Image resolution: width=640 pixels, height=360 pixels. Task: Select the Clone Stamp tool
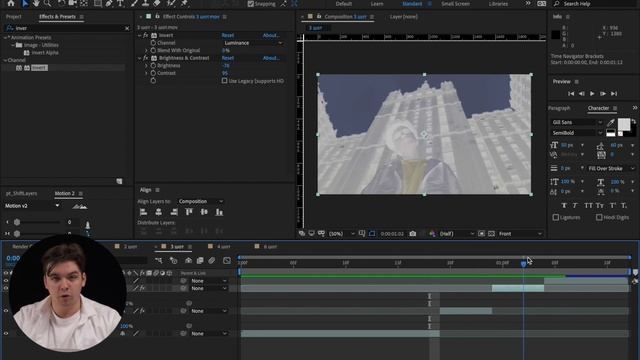pos(146,3)
